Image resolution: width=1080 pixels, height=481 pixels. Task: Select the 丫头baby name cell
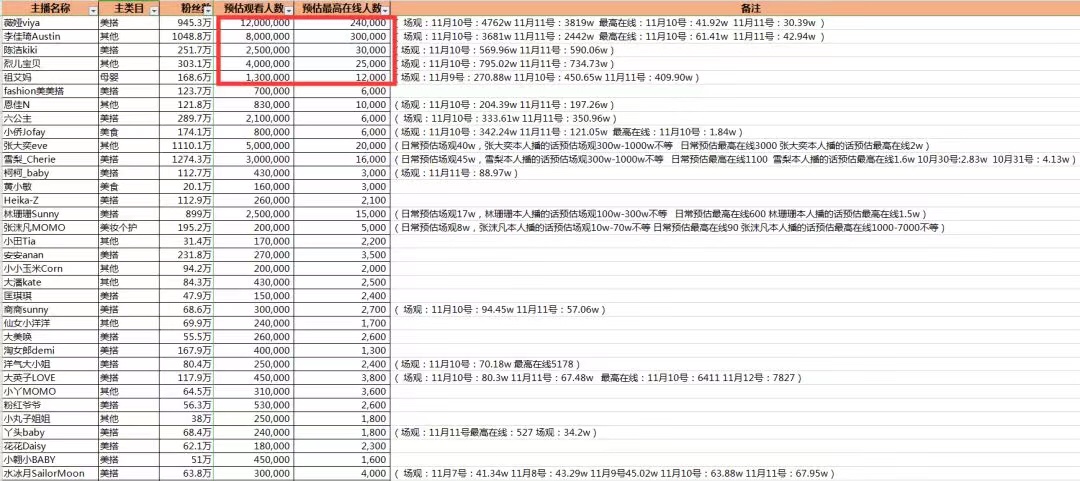click(x=50, y=432)
